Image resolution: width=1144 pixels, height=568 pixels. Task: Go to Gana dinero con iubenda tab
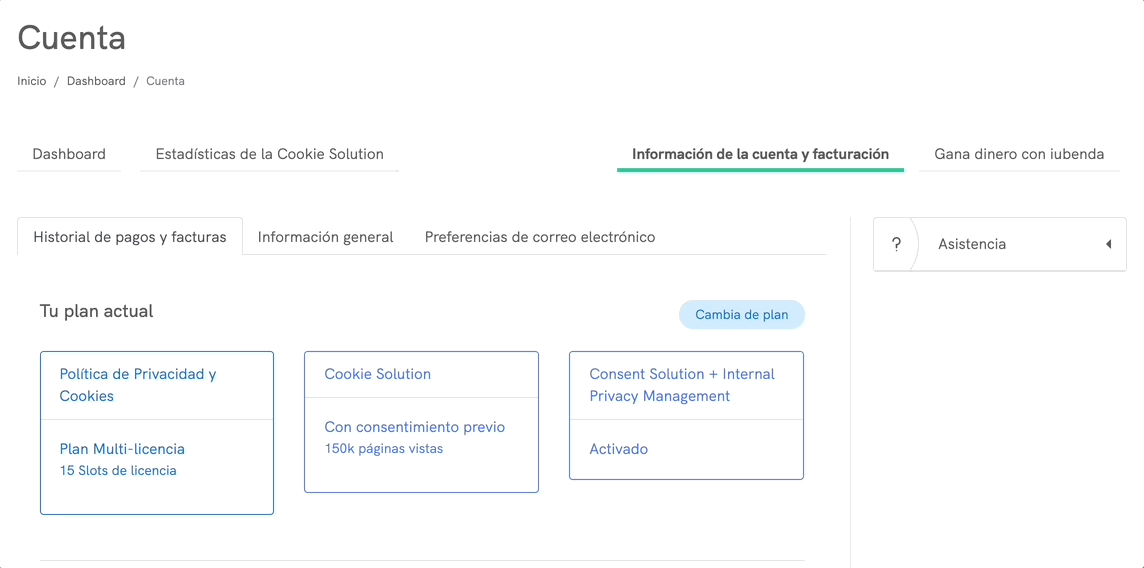(x=1019, y=154)
